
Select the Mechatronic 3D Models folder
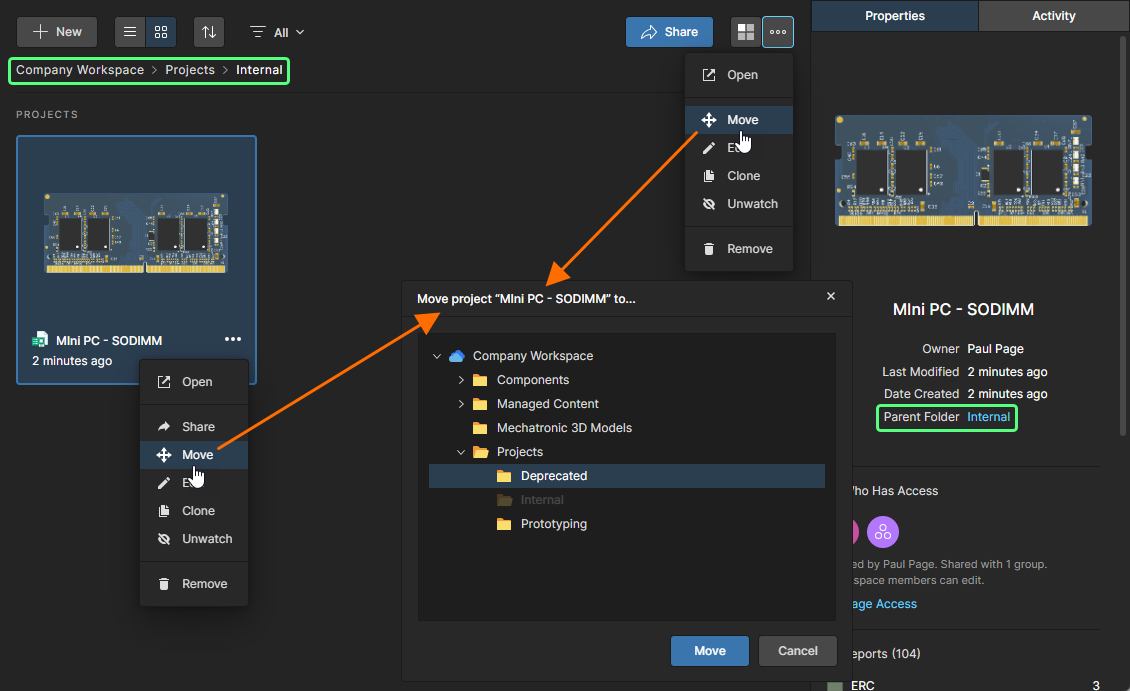564,428
